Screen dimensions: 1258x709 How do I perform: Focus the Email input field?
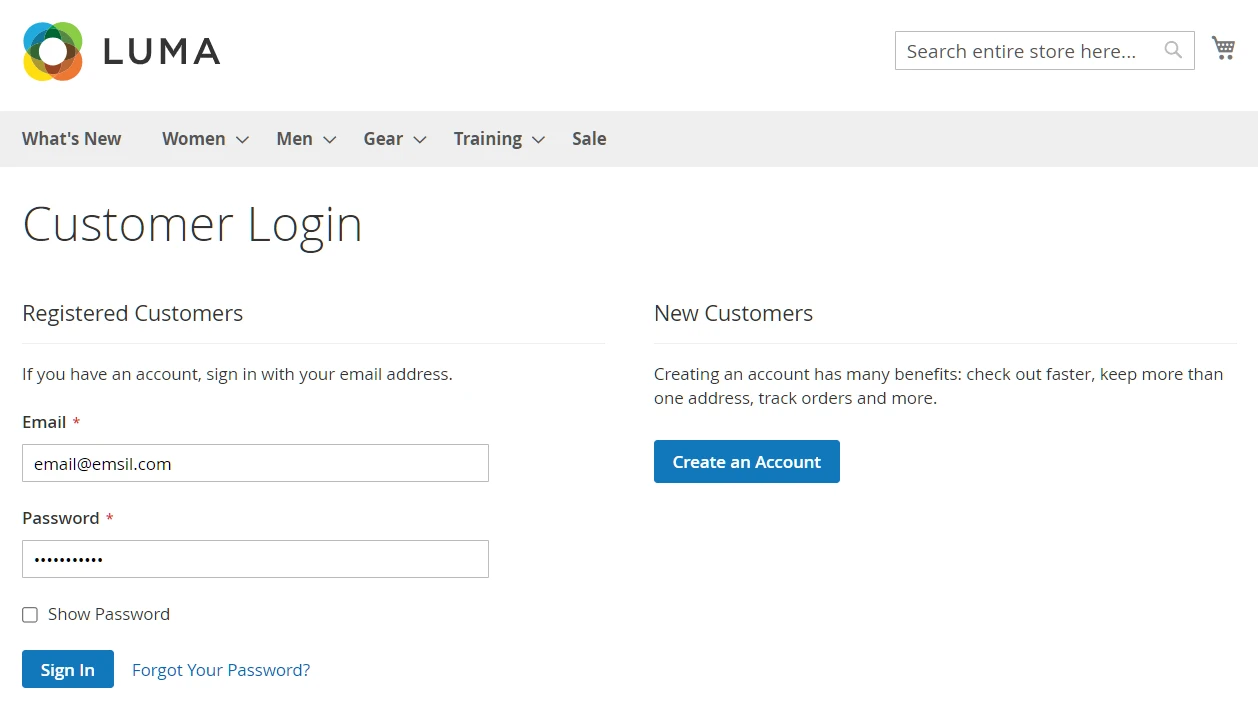point(255,464)
